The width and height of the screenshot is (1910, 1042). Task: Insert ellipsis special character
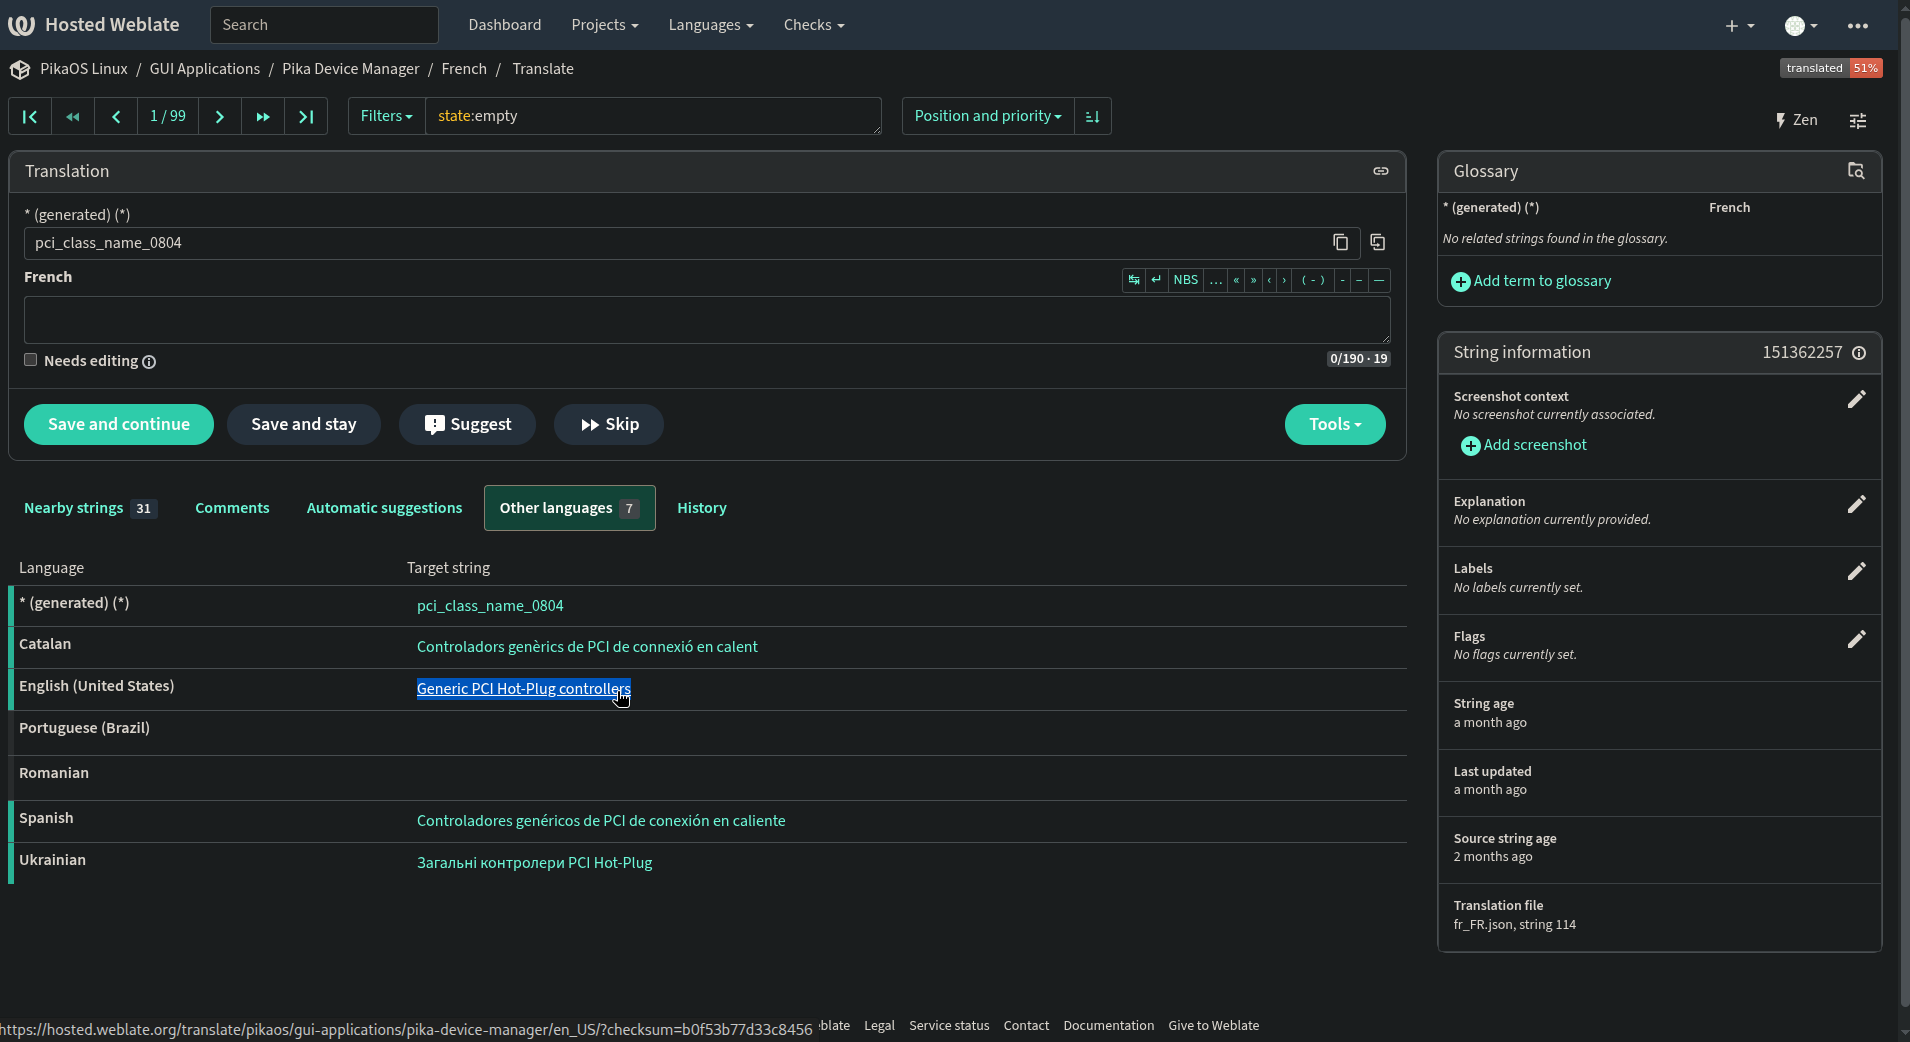click(x=1216, y=280)
